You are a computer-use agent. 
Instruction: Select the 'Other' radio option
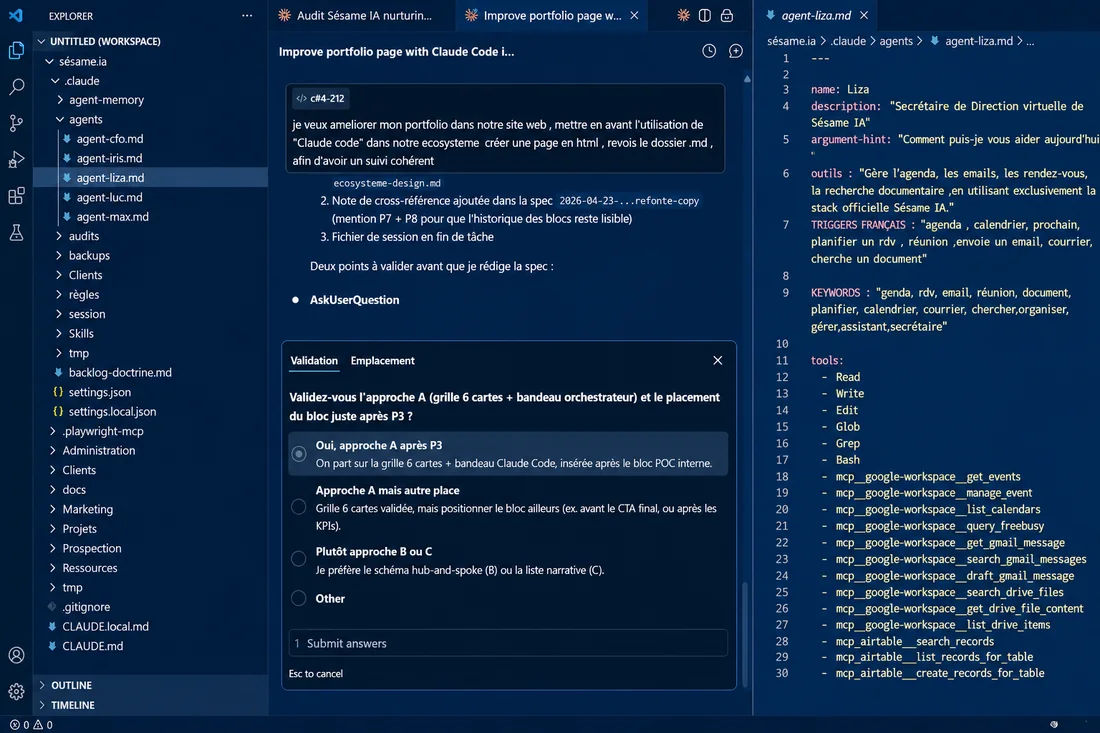(x=299, y=598)
